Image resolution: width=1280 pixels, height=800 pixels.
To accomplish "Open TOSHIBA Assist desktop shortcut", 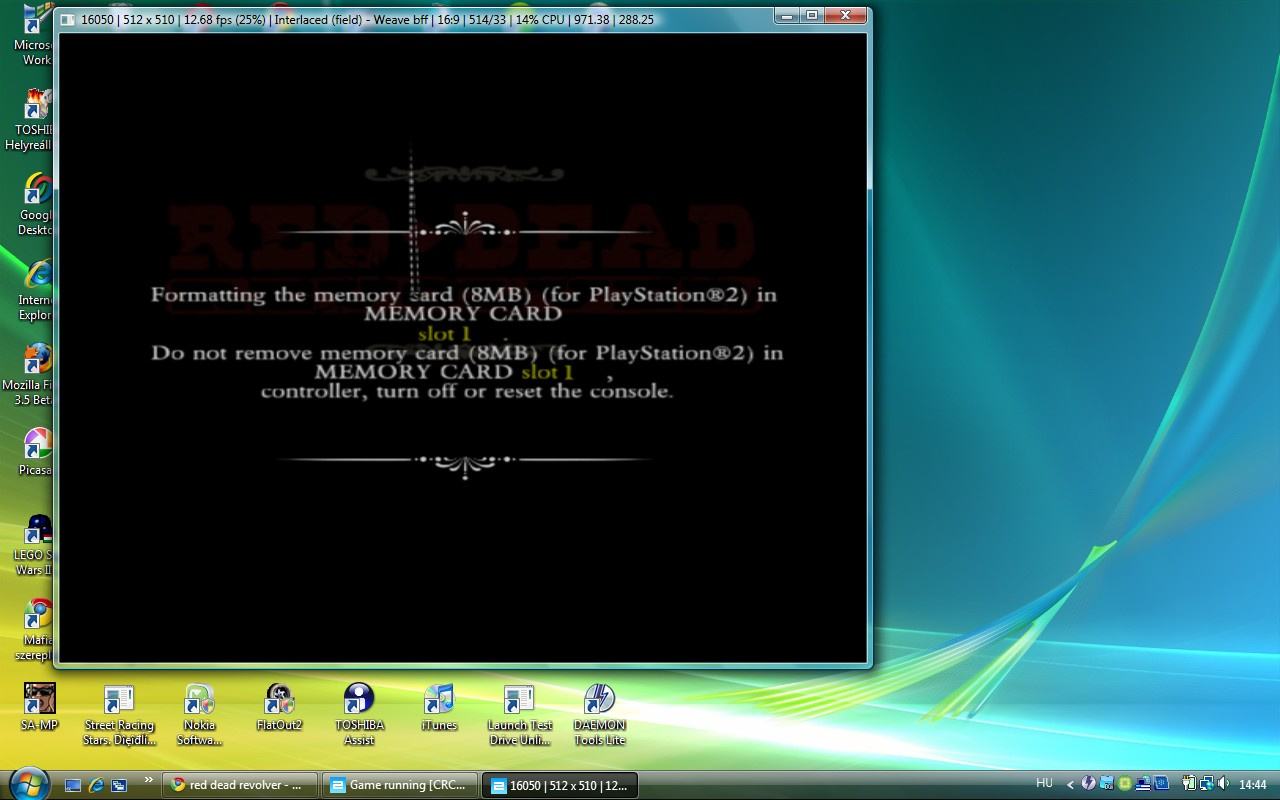I will (x=359, y=715).
